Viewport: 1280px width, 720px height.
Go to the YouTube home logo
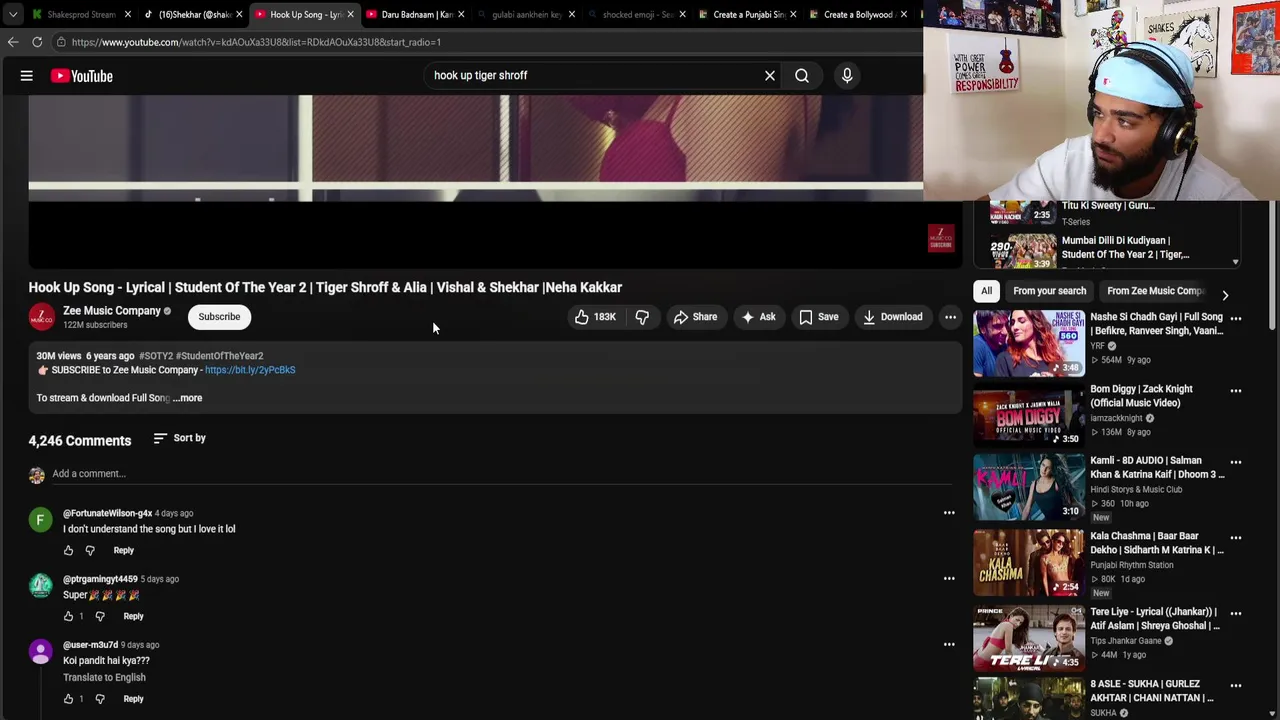[81, 76]
